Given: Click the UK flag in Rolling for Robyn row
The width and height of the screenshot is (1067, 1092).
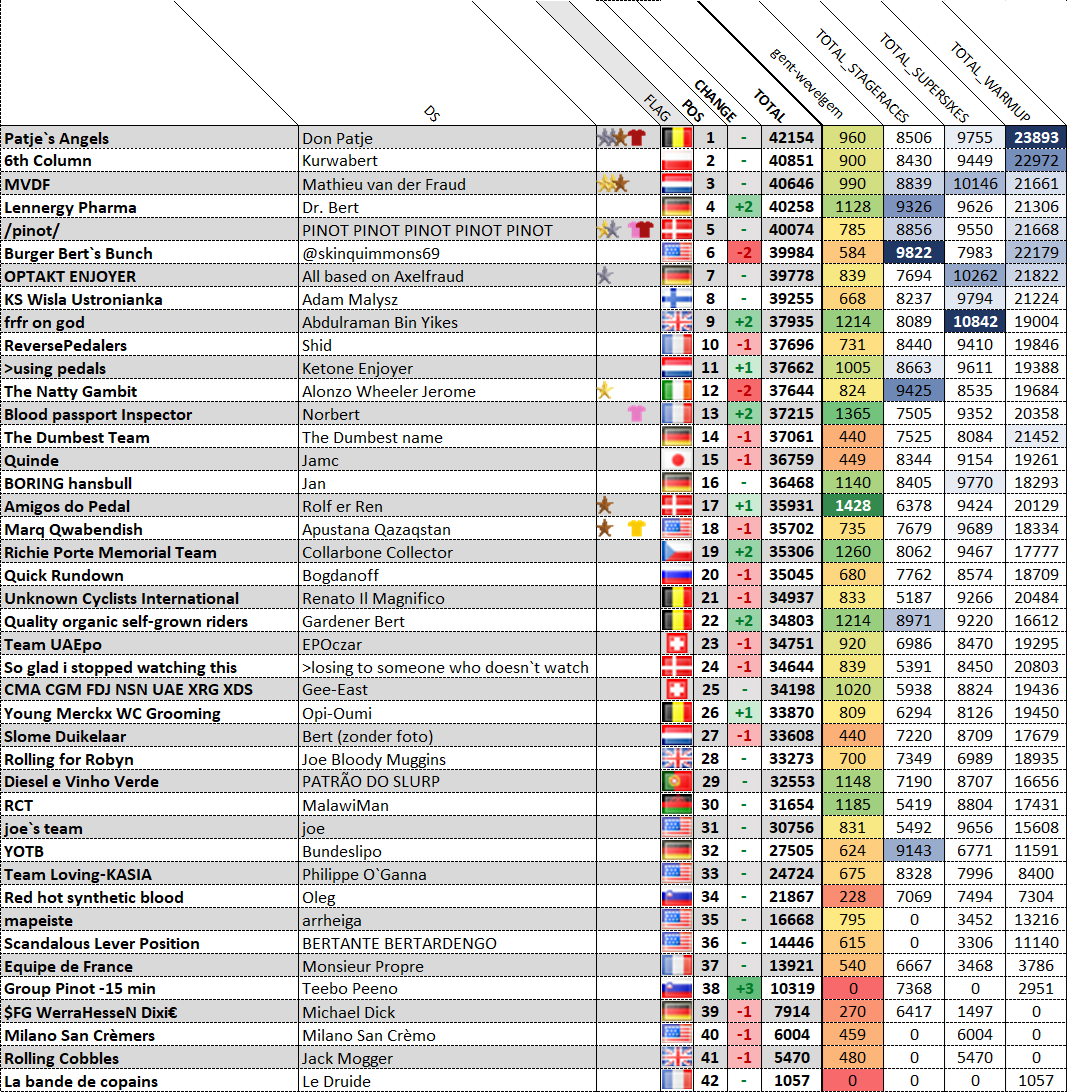Looking at the screenshot, I should [677, 758].
